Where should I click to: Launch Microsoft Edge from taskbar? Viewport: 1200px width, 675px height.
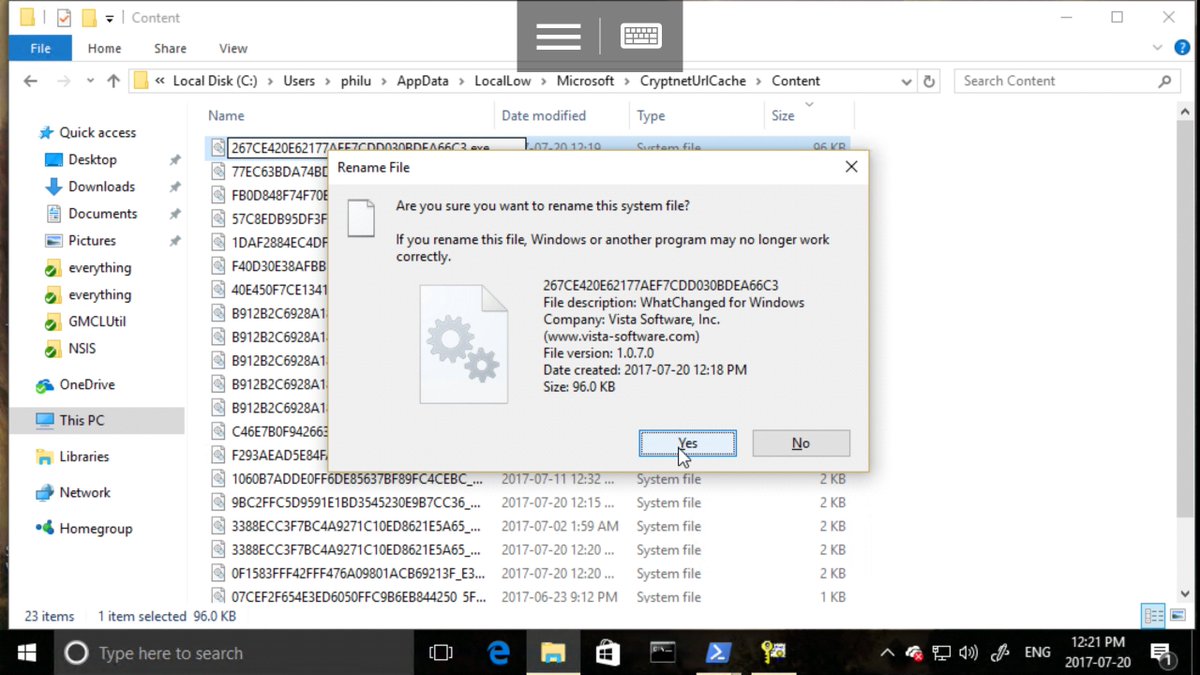pos(498,653)
